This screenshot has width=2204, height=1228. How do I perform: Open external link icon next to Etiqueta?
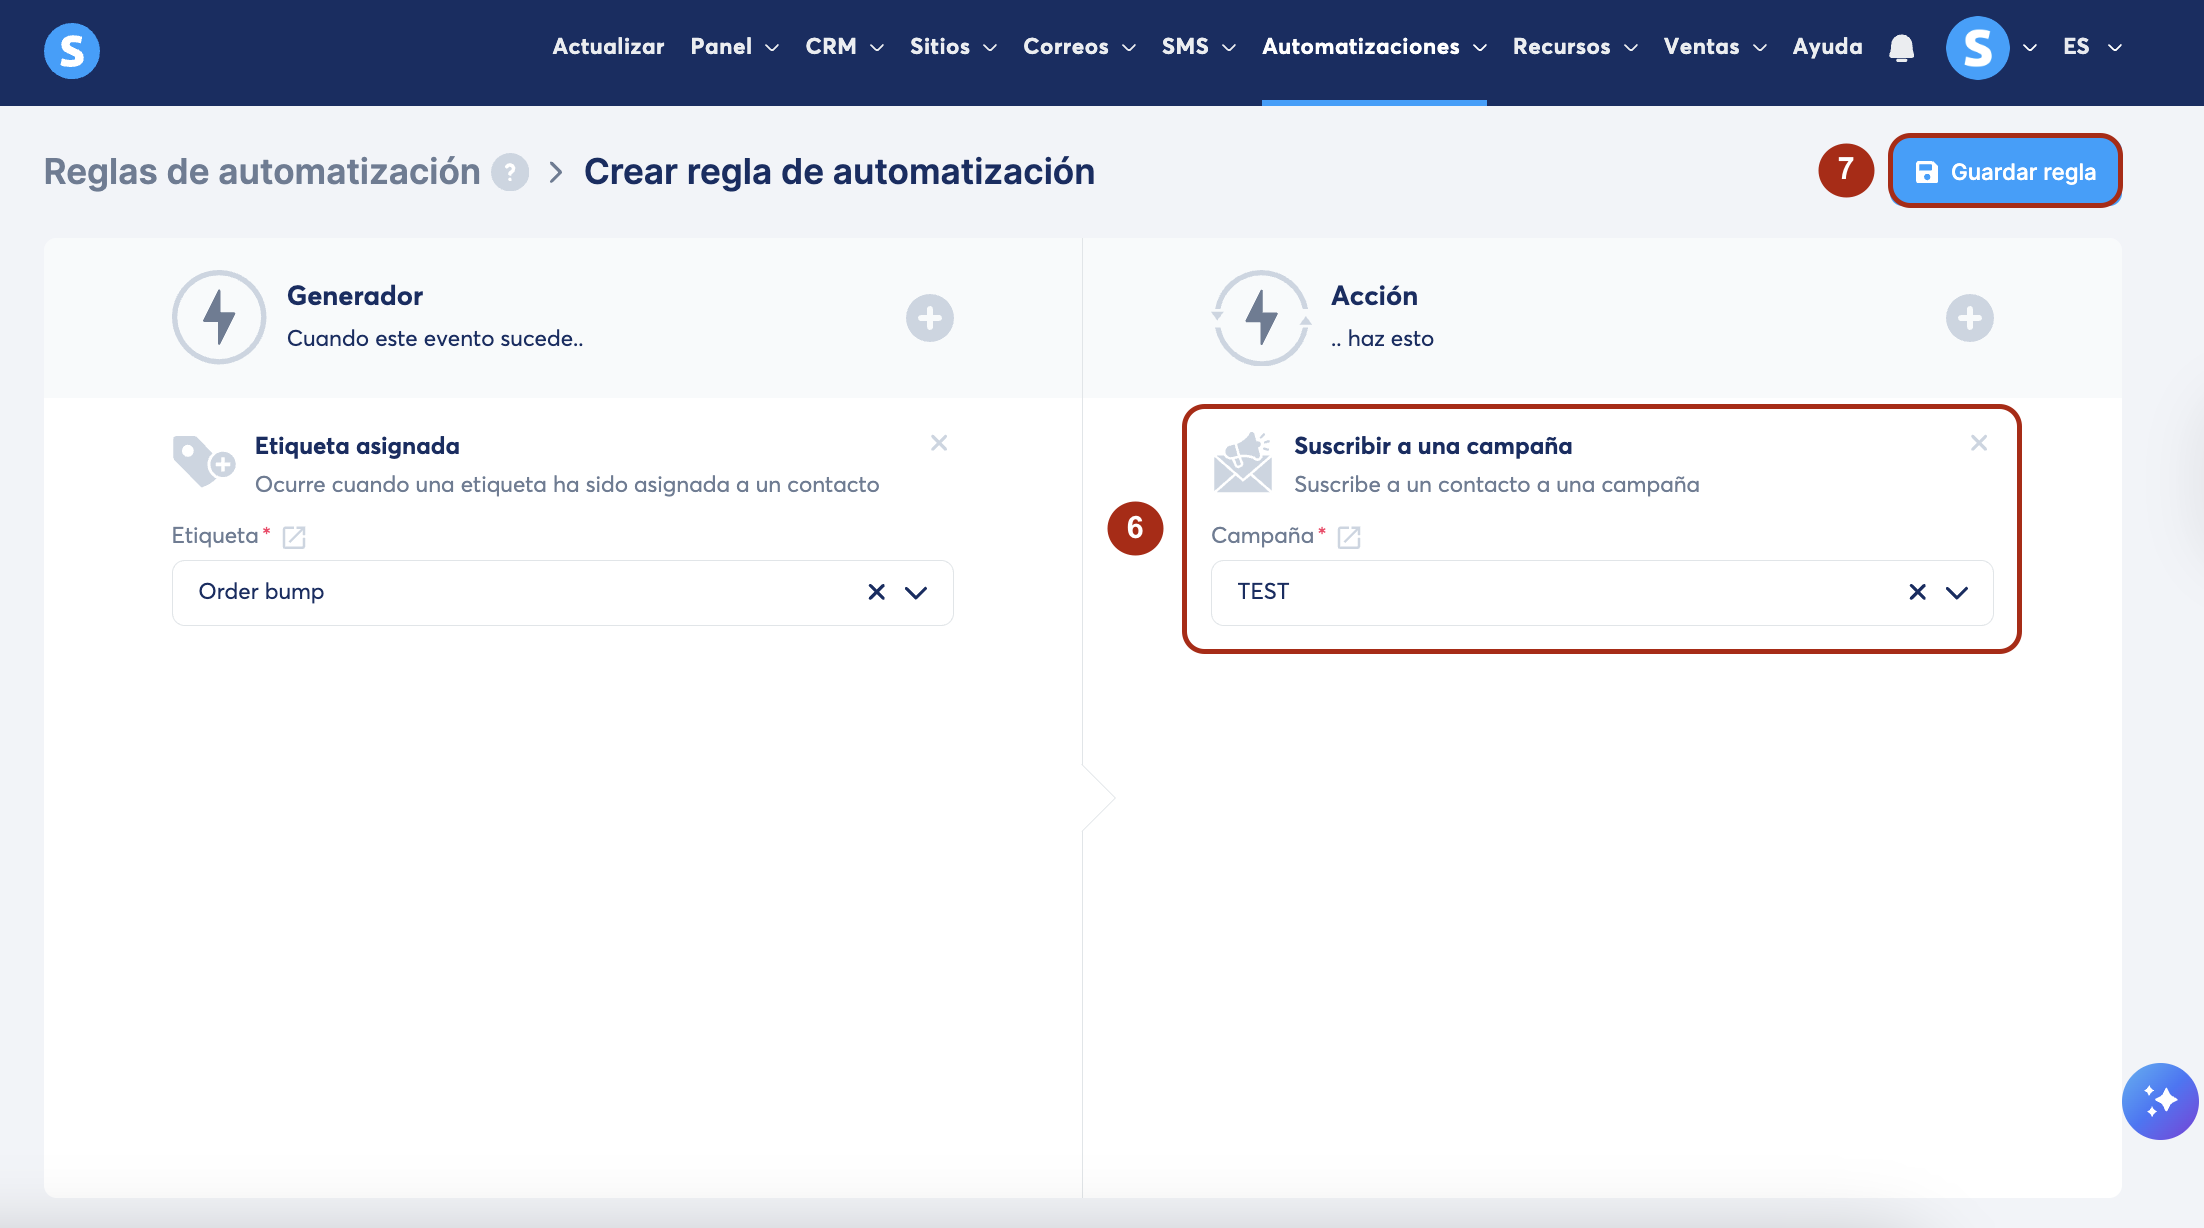[294, 537]
